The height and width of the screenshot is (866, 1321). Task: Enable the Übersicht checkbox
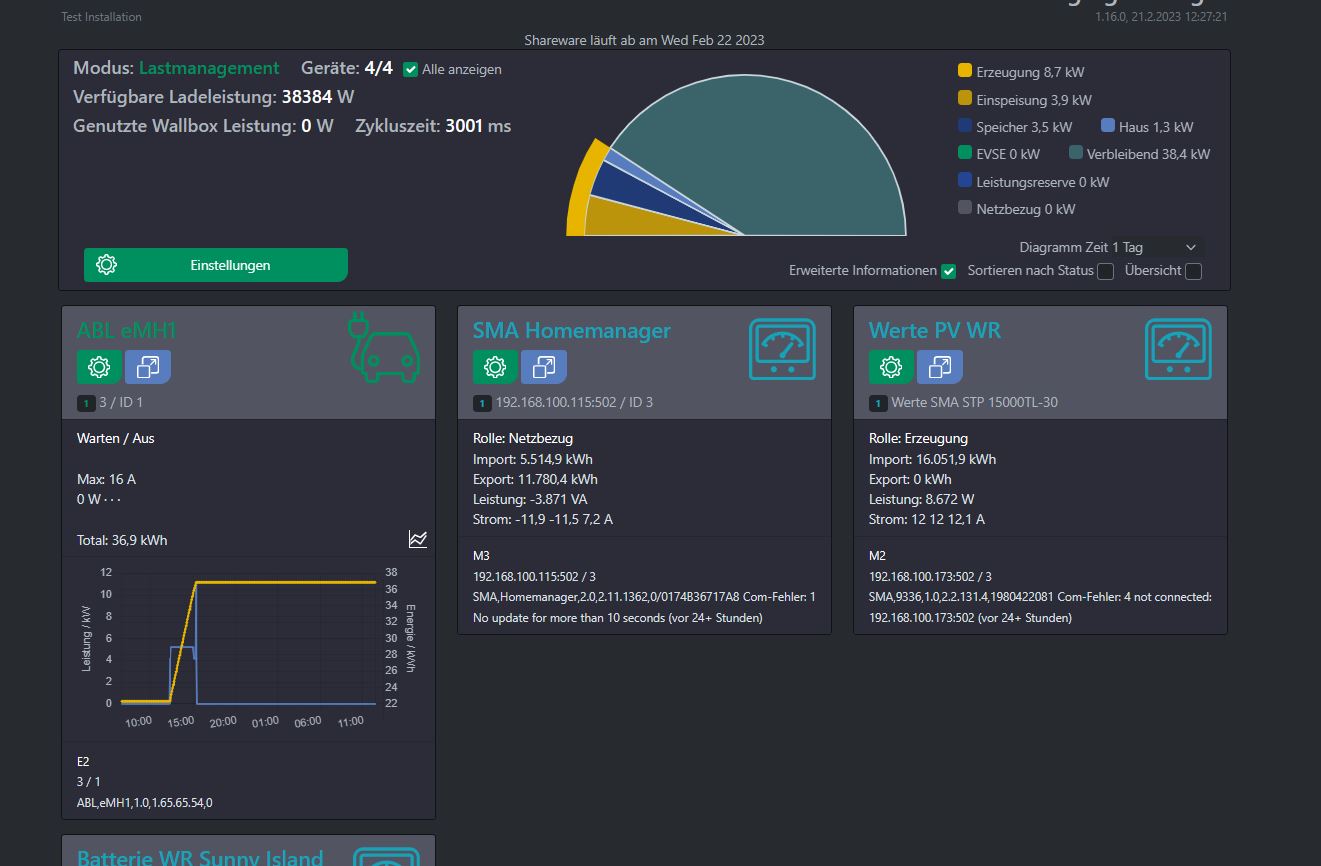(1193, 271)
